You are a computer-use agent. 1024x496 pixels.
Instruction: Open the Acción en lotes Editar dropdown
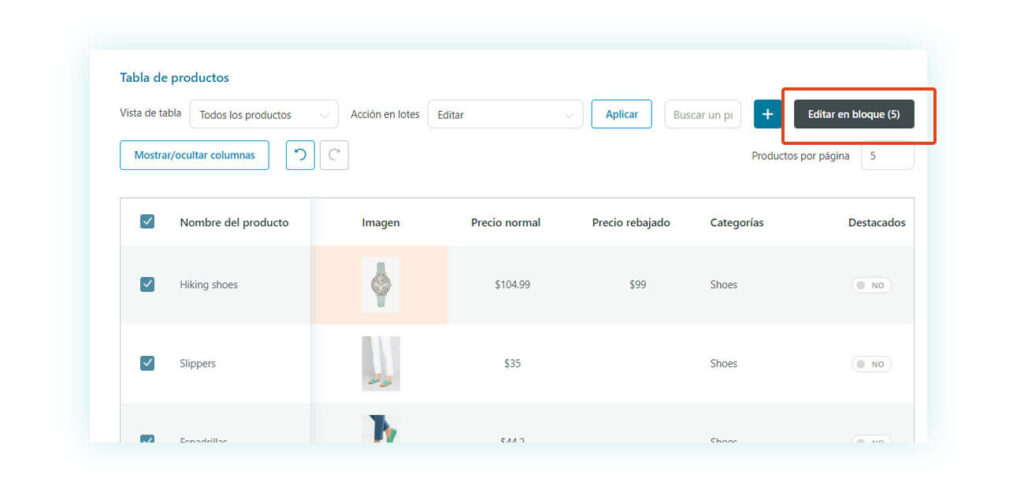pos(505,114)
